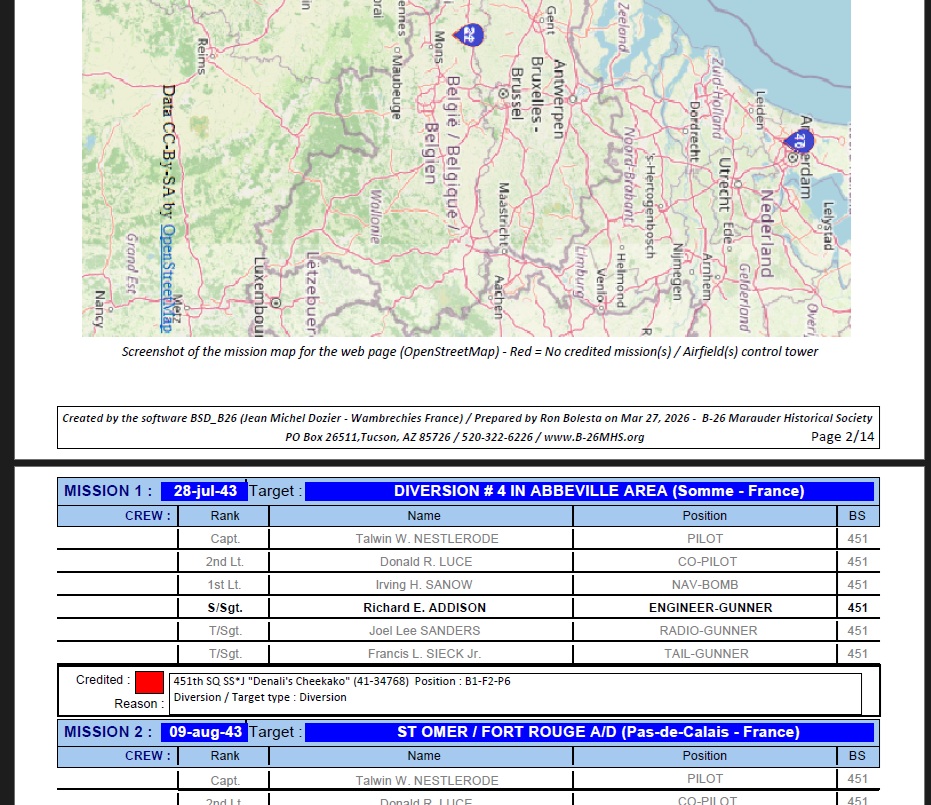
Task: Click the Position column header in Mission 2
Action: 704,756
